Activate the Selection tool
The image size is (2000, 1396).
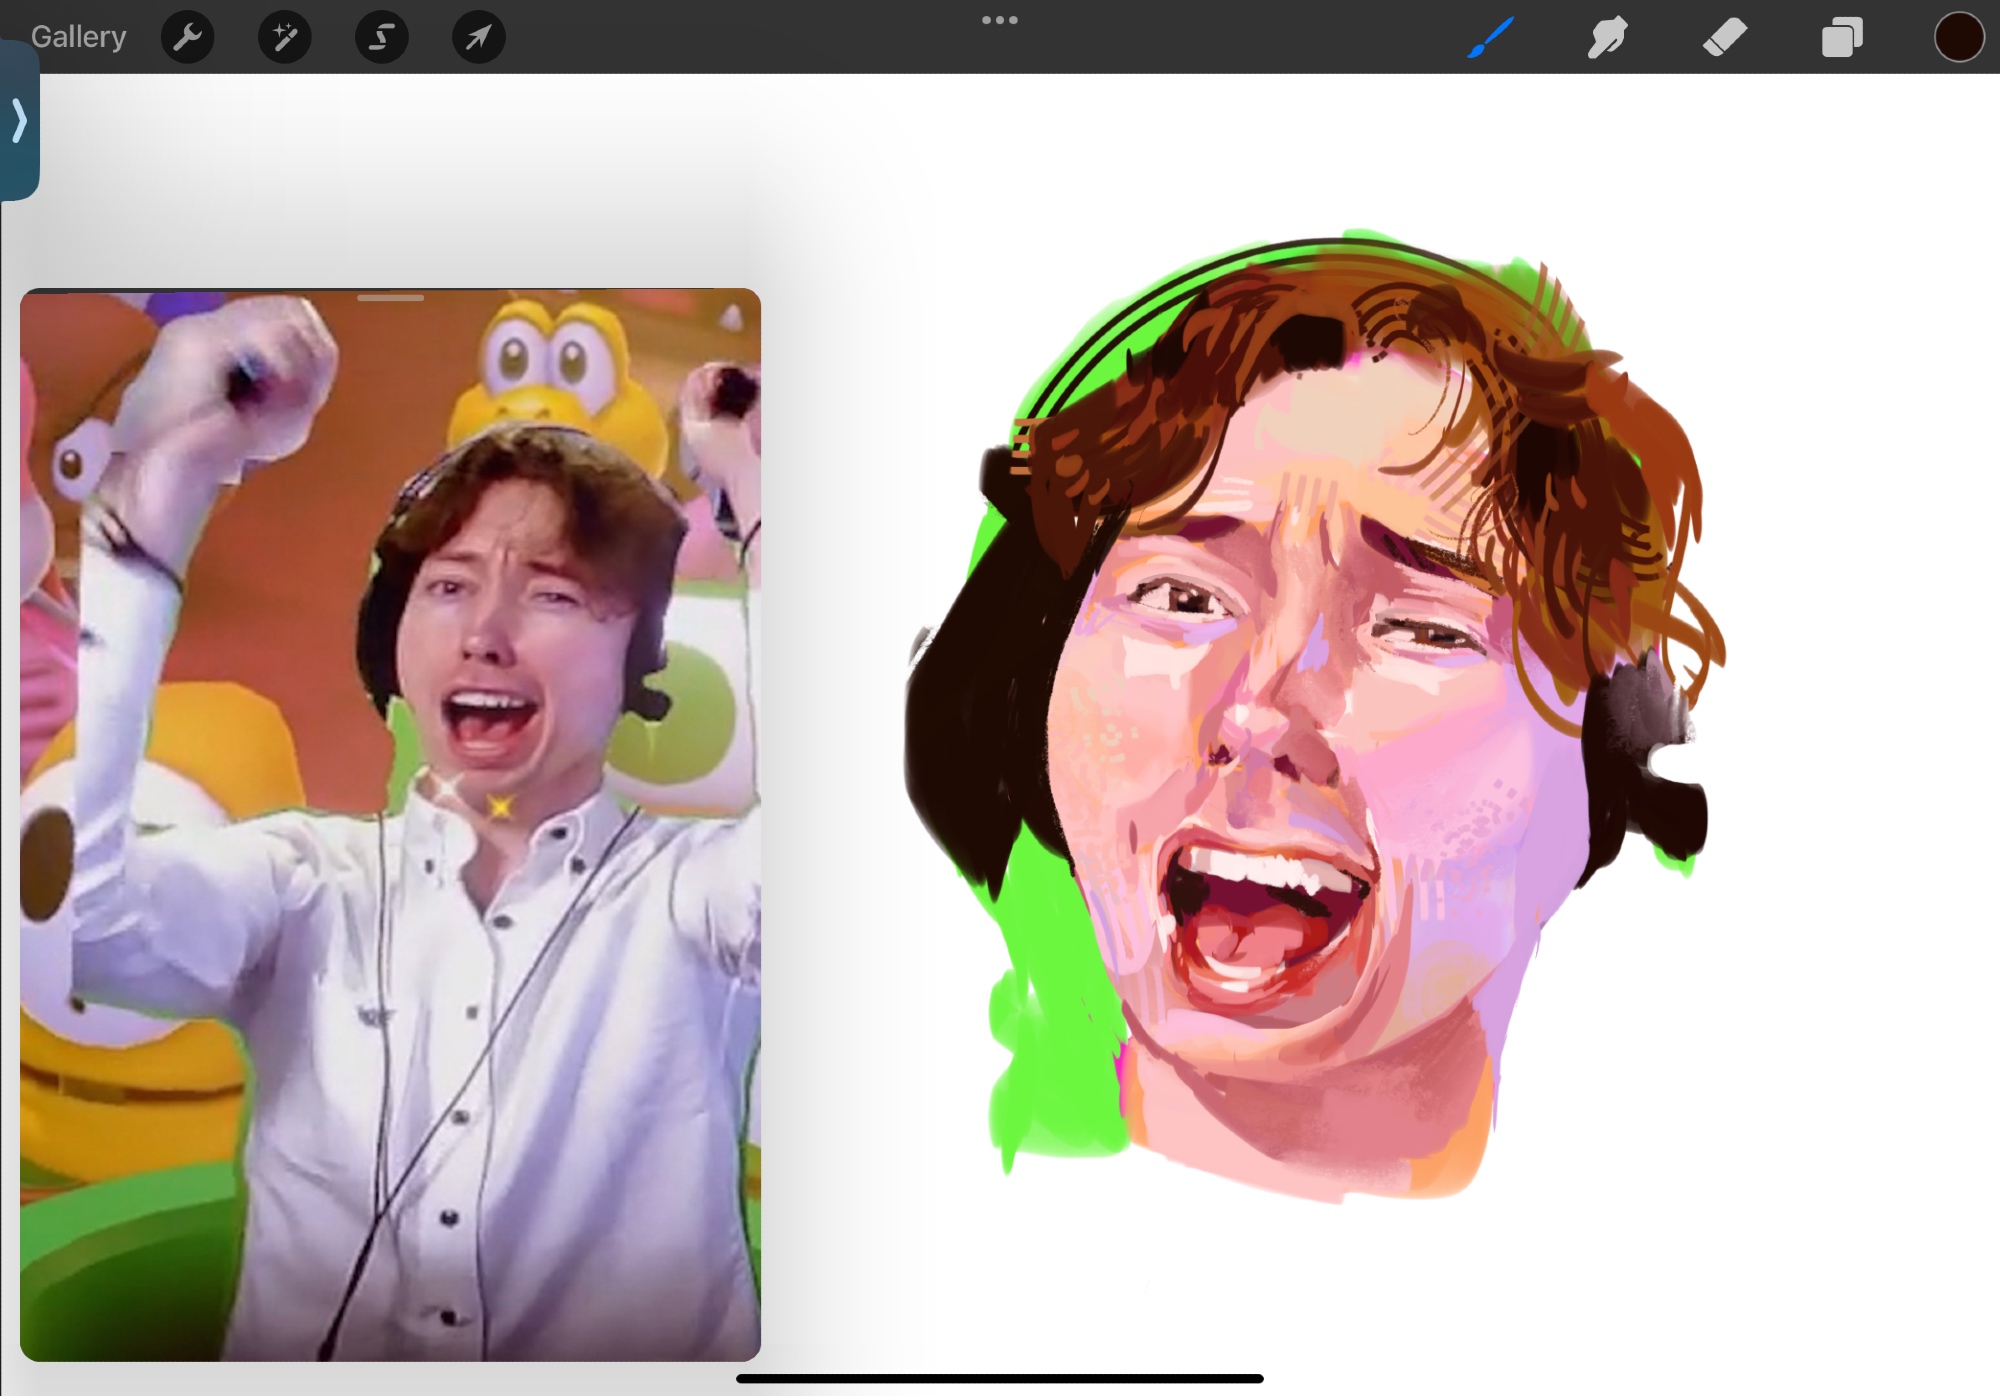(x=382, y=37)
